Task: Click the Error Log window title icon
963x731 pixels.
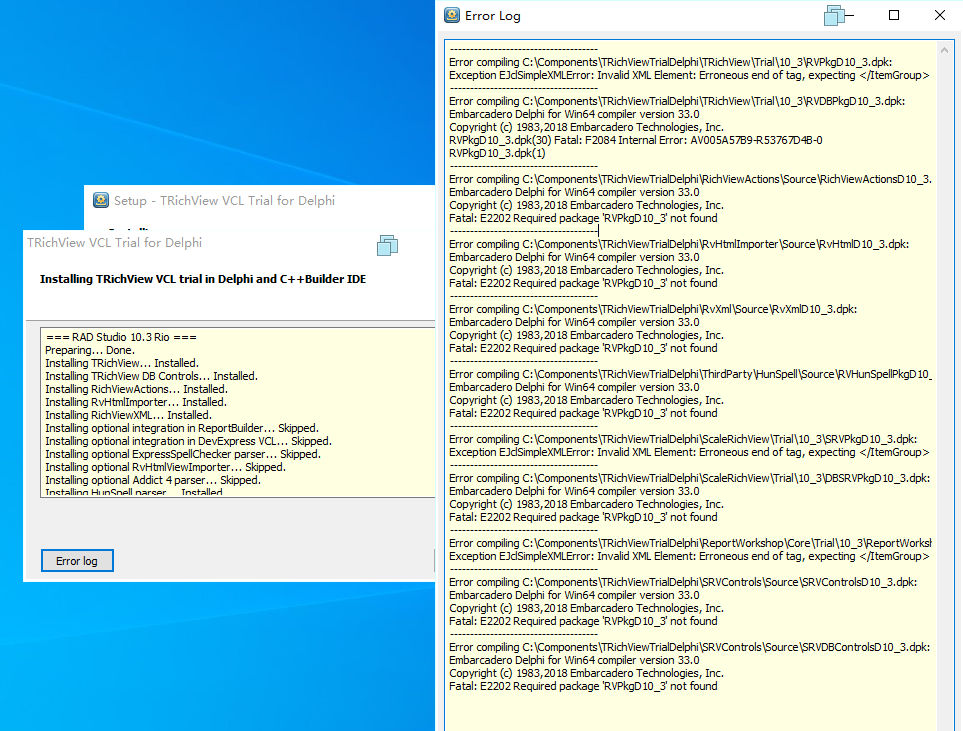Action: (452, 15)
